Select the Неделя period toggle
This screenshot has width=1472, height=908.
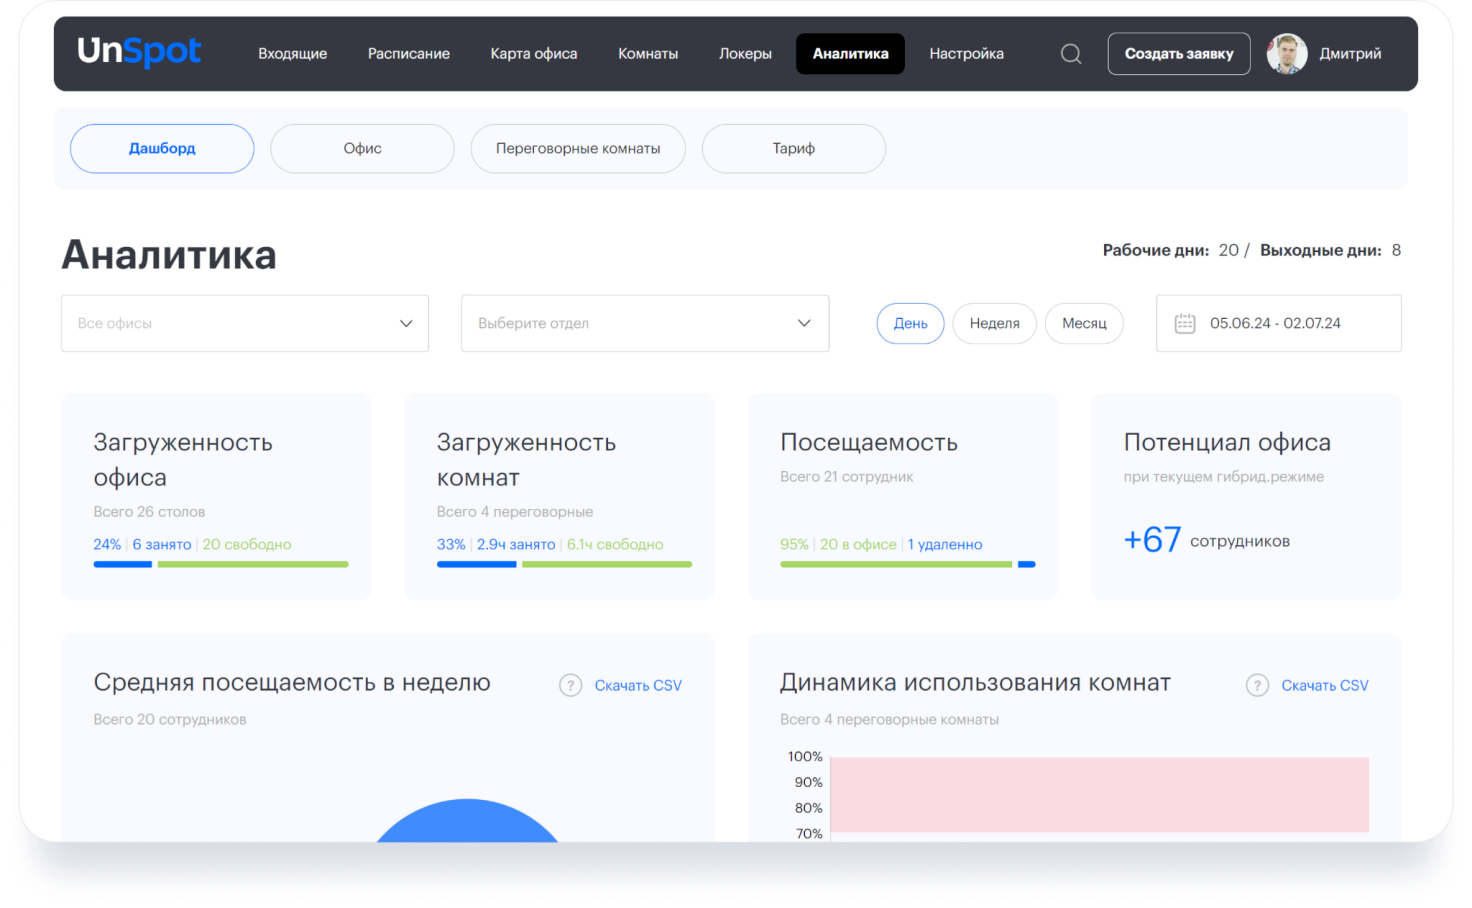[994, 323]
